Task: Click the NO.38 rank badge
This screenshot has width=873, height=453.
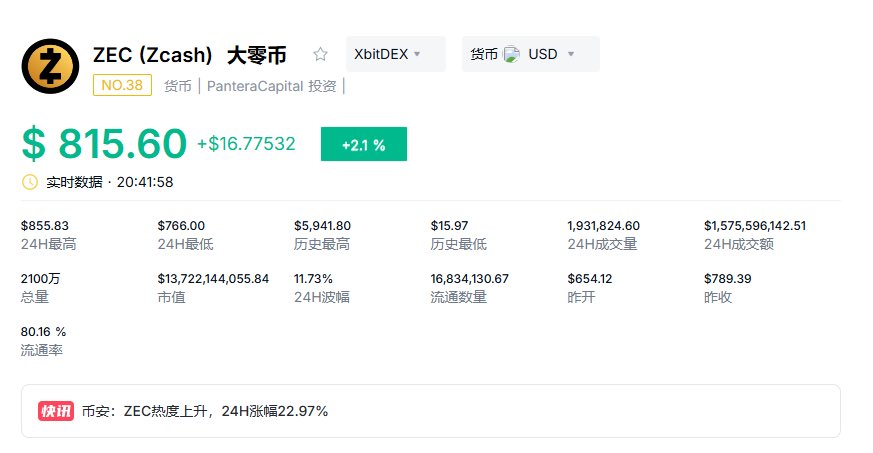Action: (122, 85)
